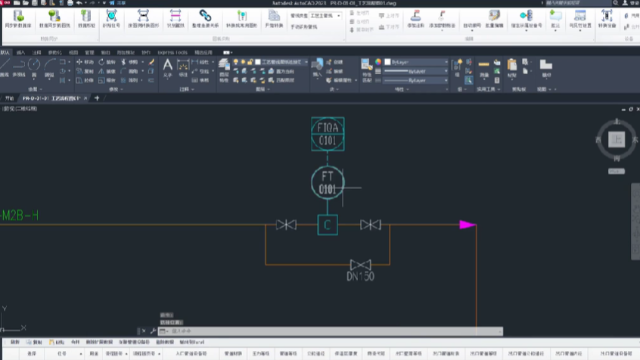Open the layer name dropdown list
This screenshot has height=360, width=640.
[x=306, y=62]
